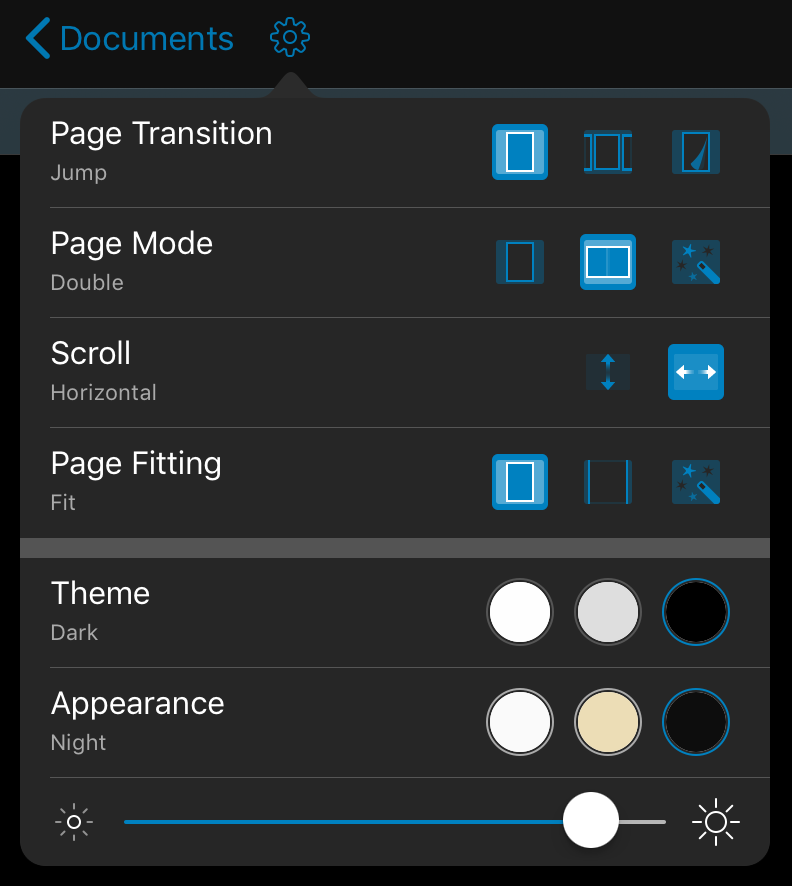Tap the Page Mode menu entry
The image size is (792, 886).
tap(131, 243)
